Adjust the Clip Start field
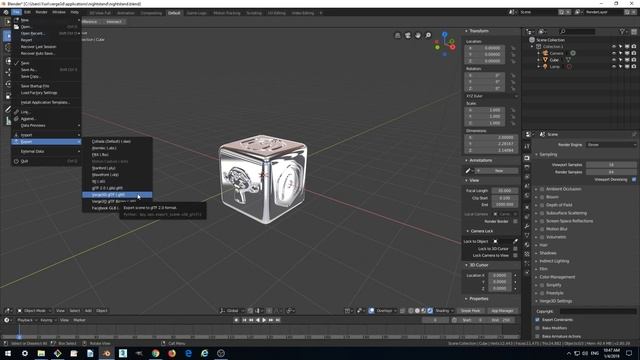 505,198
